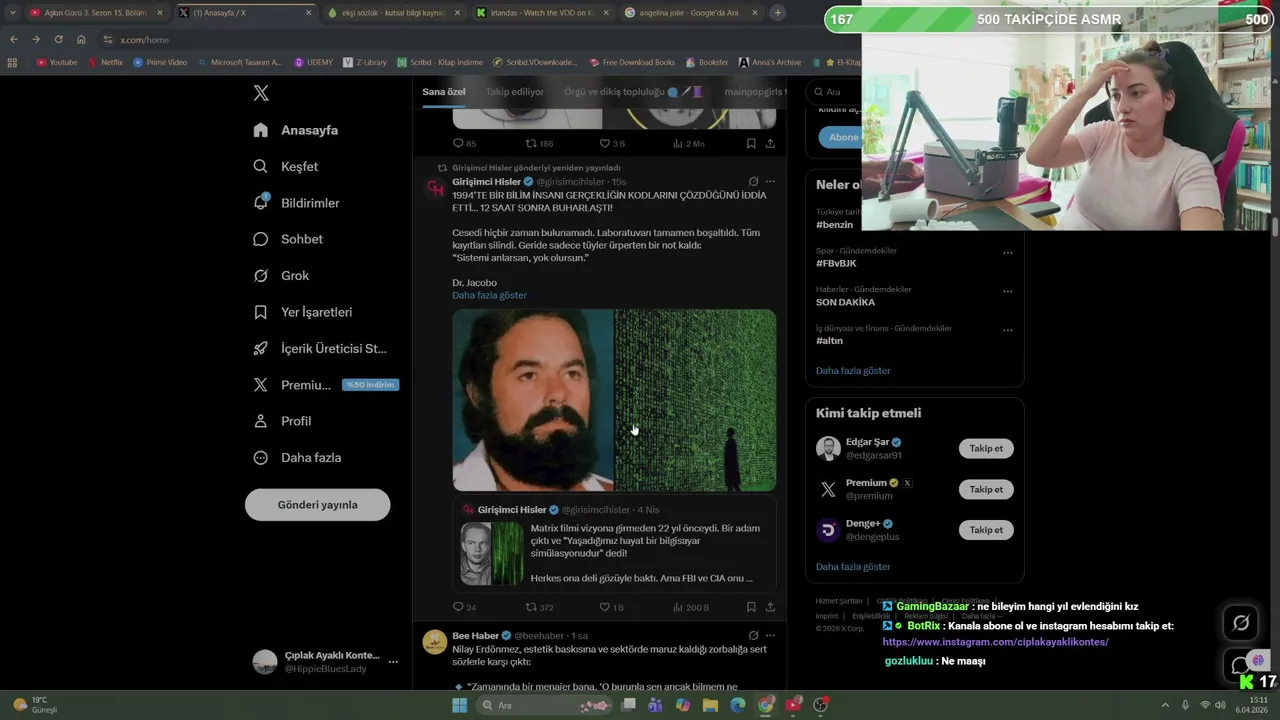Reply to the post with 24 comments
The image size is (1280, 720).
coord(464,607)
